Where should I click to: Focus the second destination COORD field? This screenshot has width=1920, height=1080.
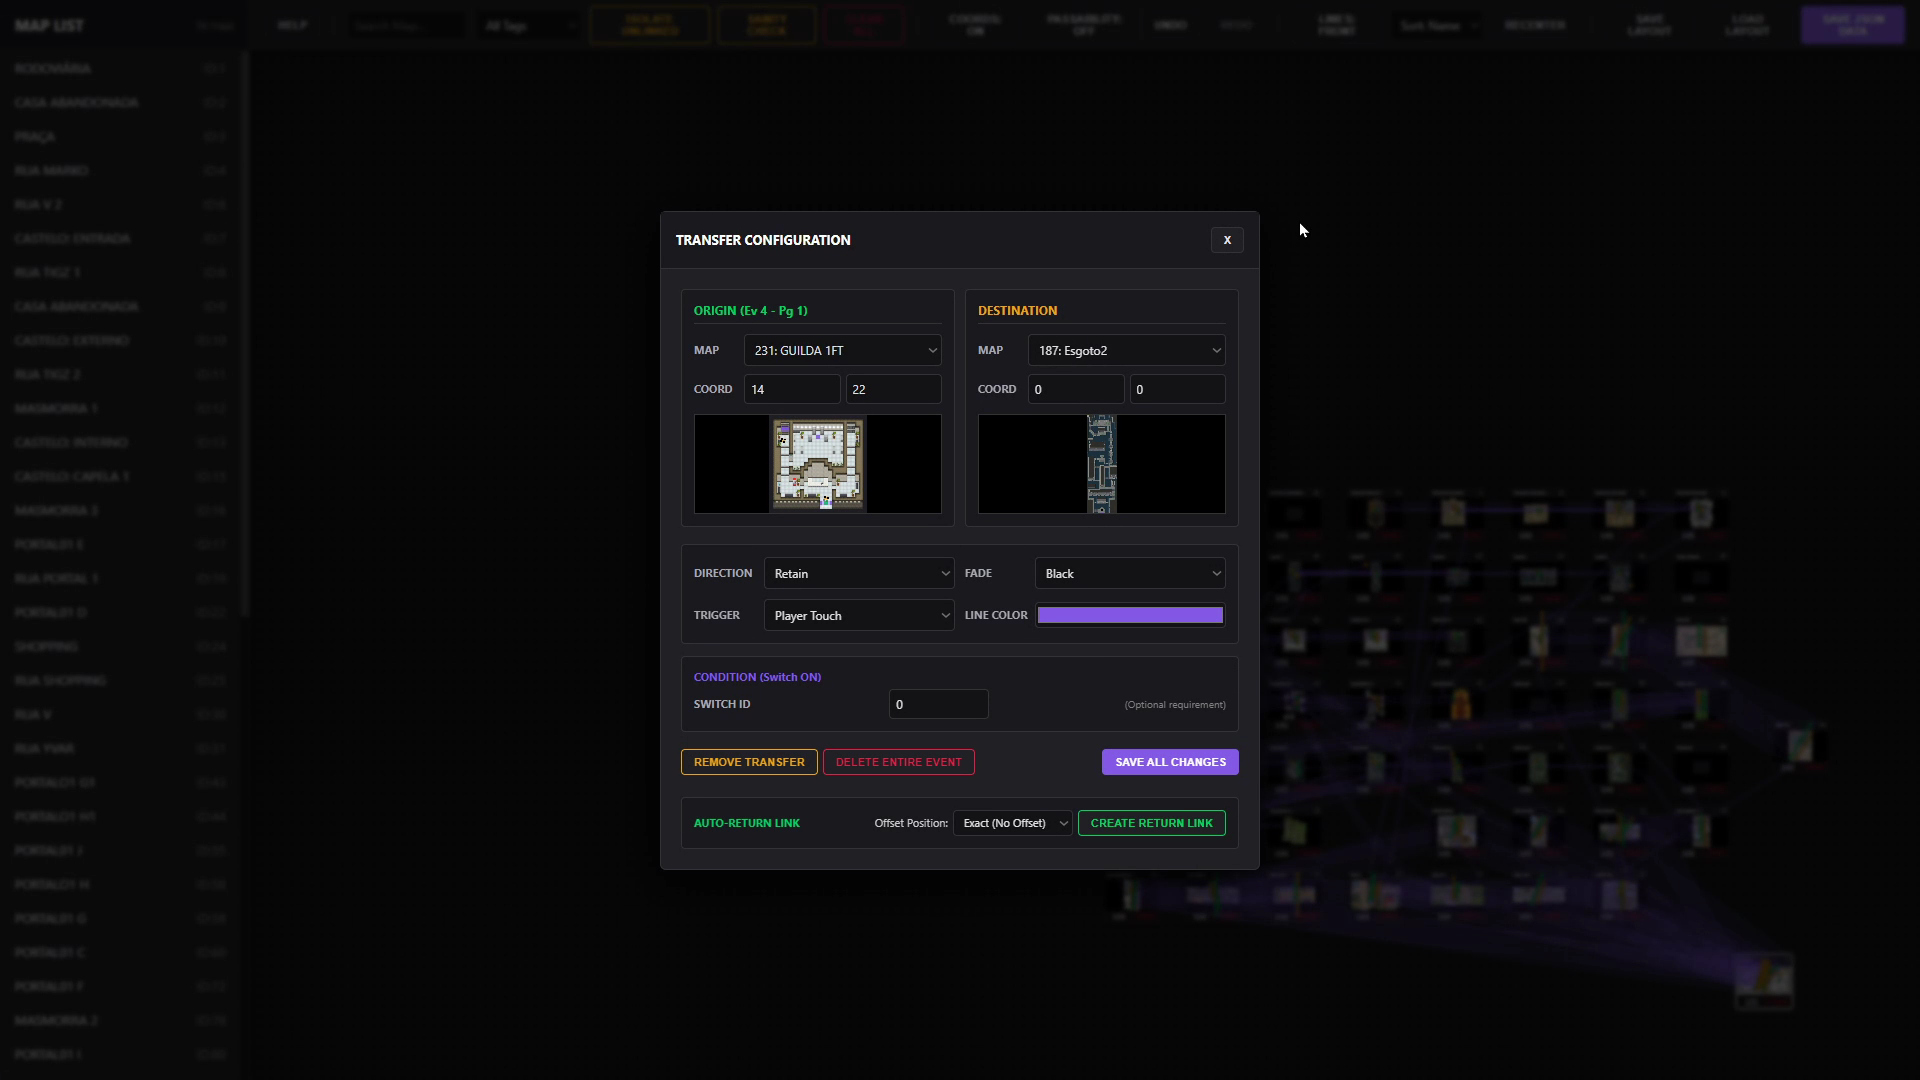(x=1177, y=389)
